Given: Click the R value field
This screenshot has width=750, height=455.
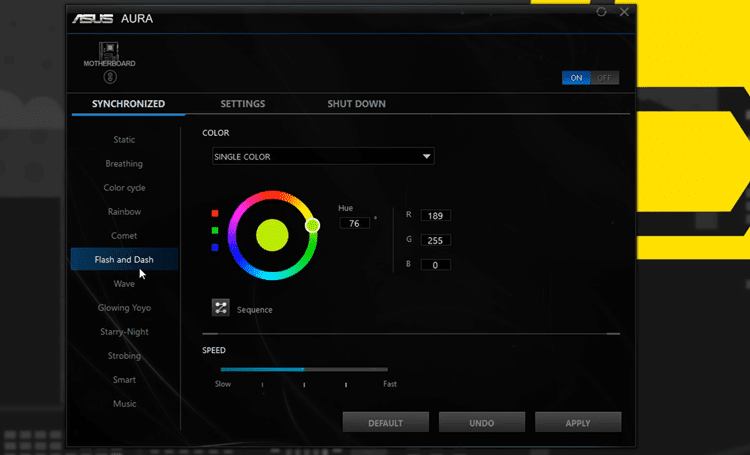Looking at the screenshot, I should (435, 215).
